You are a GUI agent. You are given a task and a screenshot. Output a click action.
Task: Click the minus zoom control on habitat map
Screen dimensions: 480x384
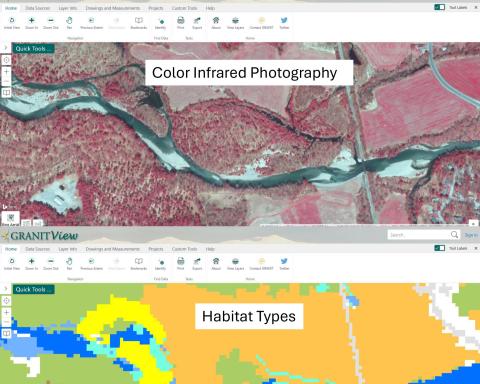click(x=6, y=322)
